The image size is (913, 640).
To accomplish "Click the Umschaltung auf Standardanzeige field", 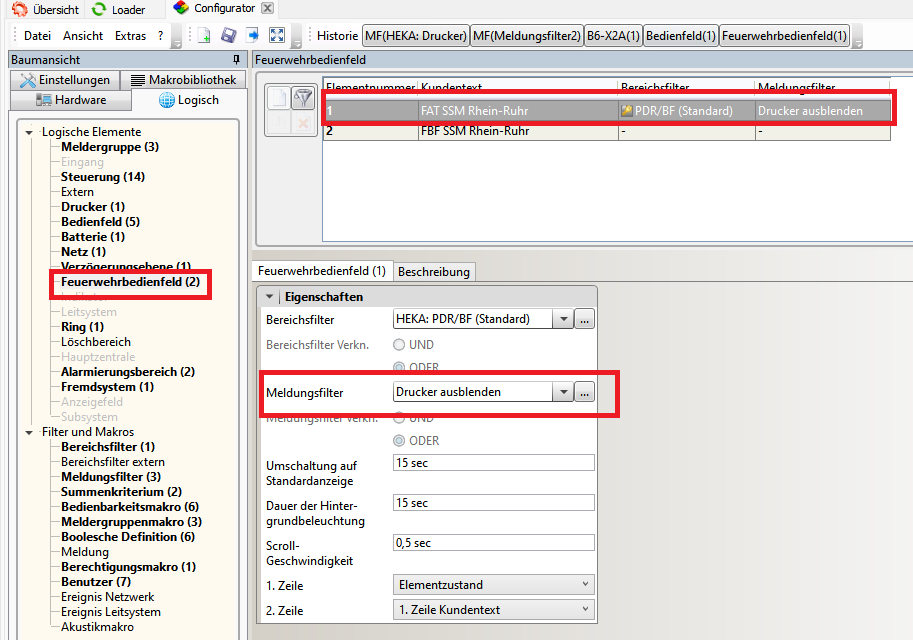I will tap(494, 463).
